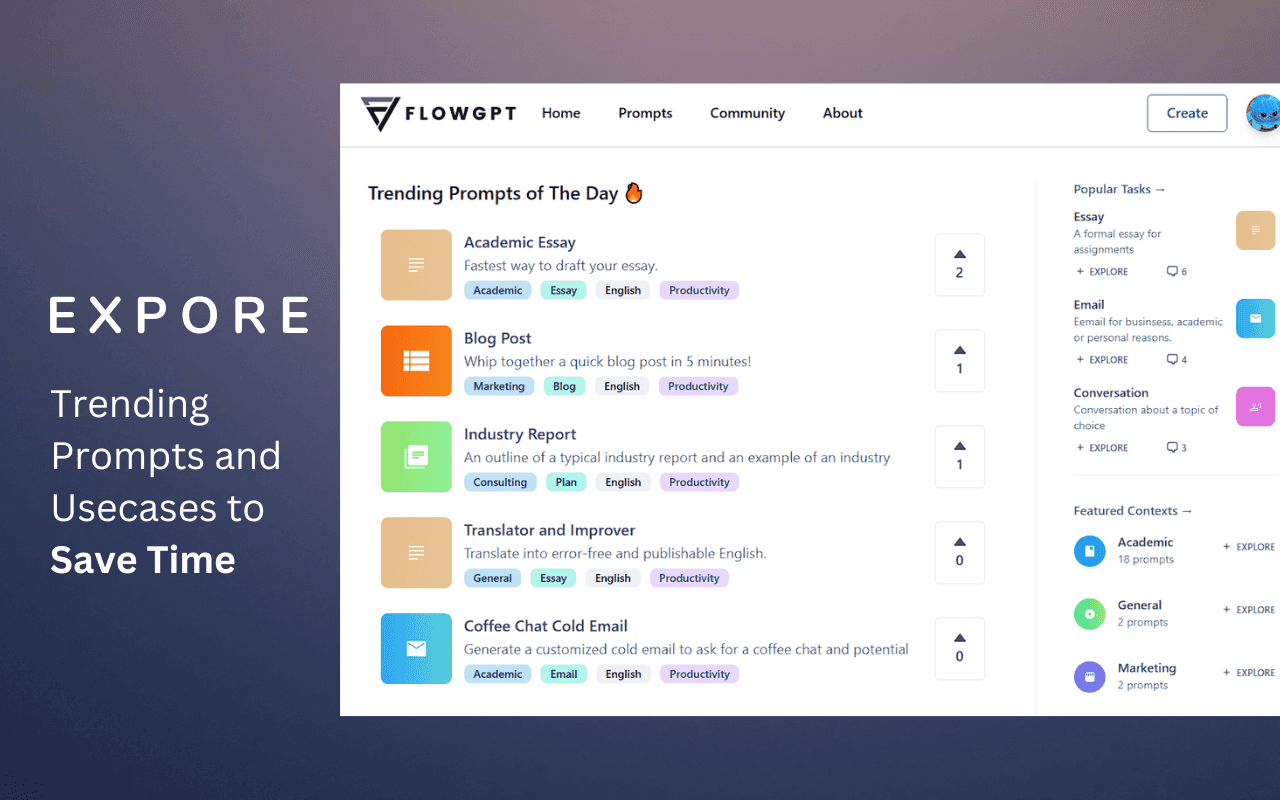Viewport: 1280px width, 800px height.
Task: Explore the Email task
Action: 1102,360
